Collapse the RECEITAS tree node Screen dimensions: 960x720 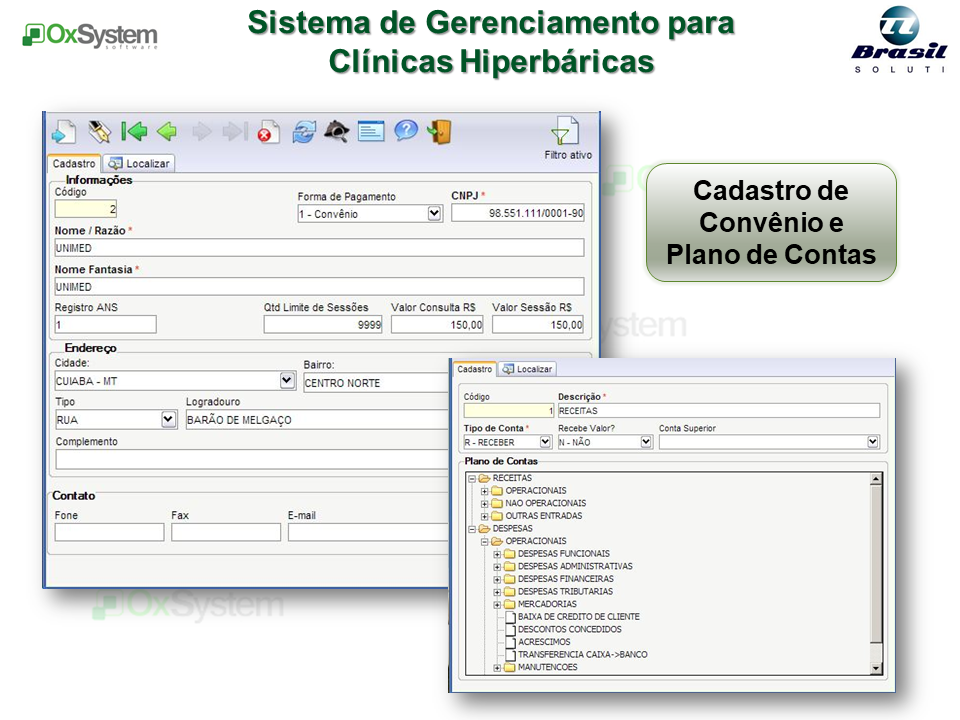472,479
